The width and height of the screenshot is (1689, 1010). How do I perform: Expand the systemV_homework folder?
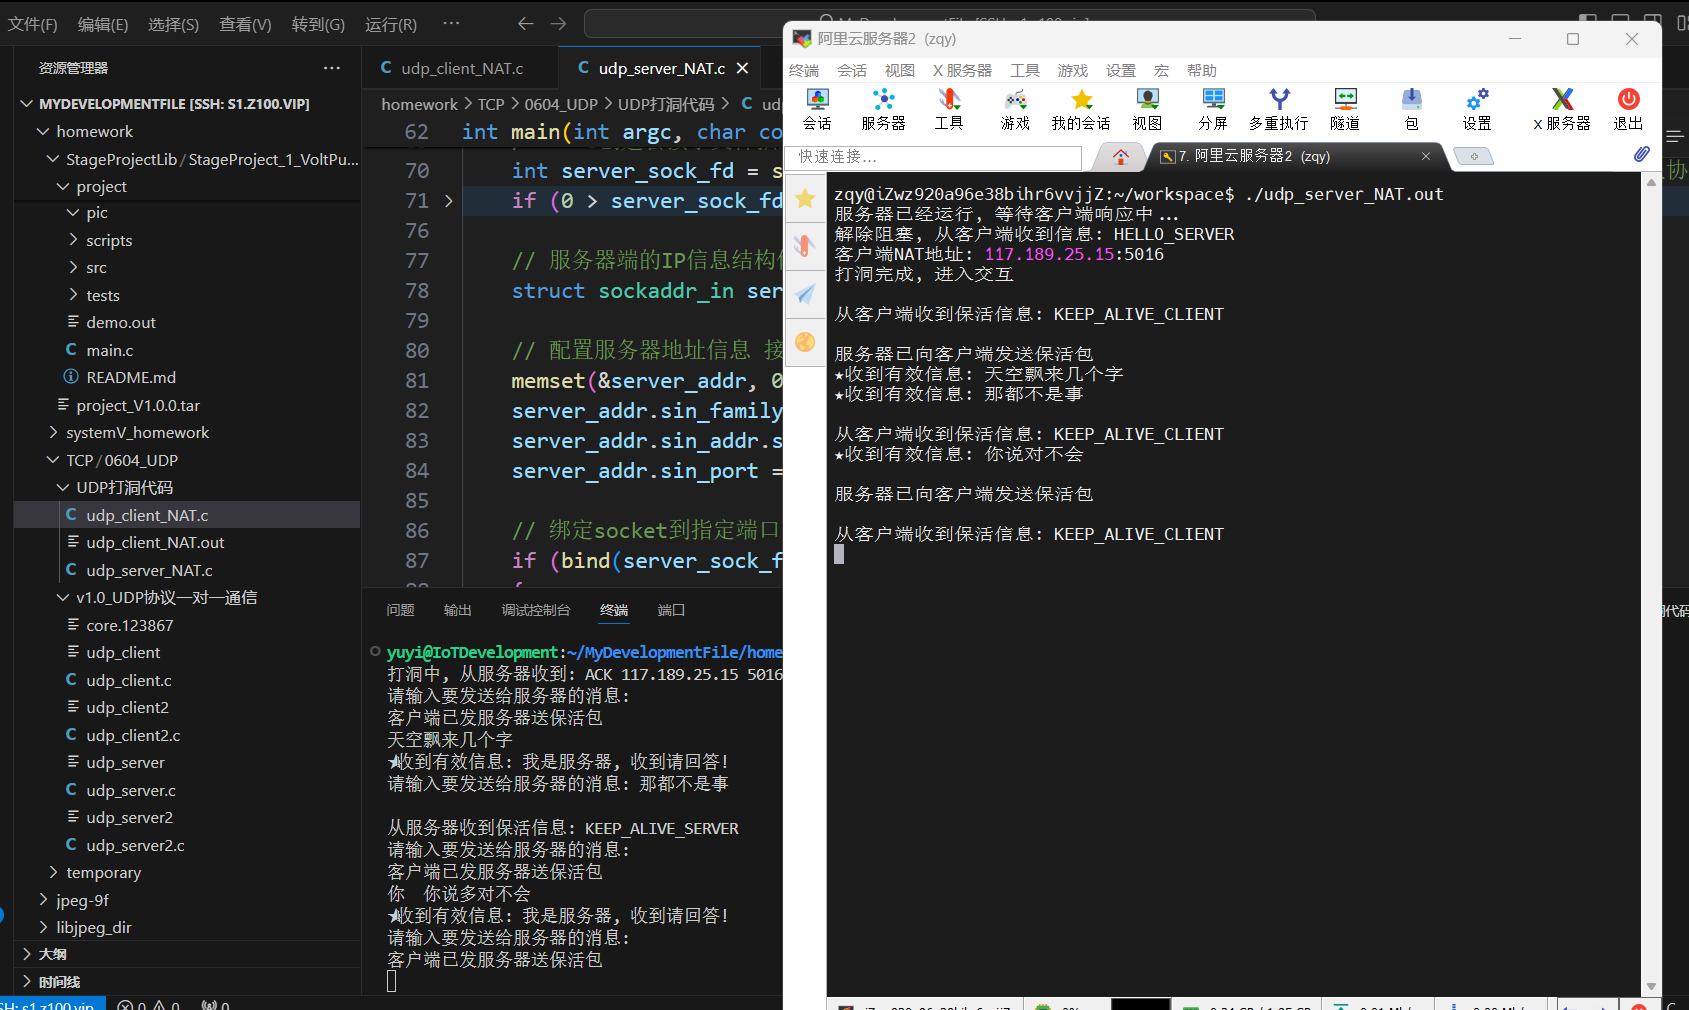point(53,432)
